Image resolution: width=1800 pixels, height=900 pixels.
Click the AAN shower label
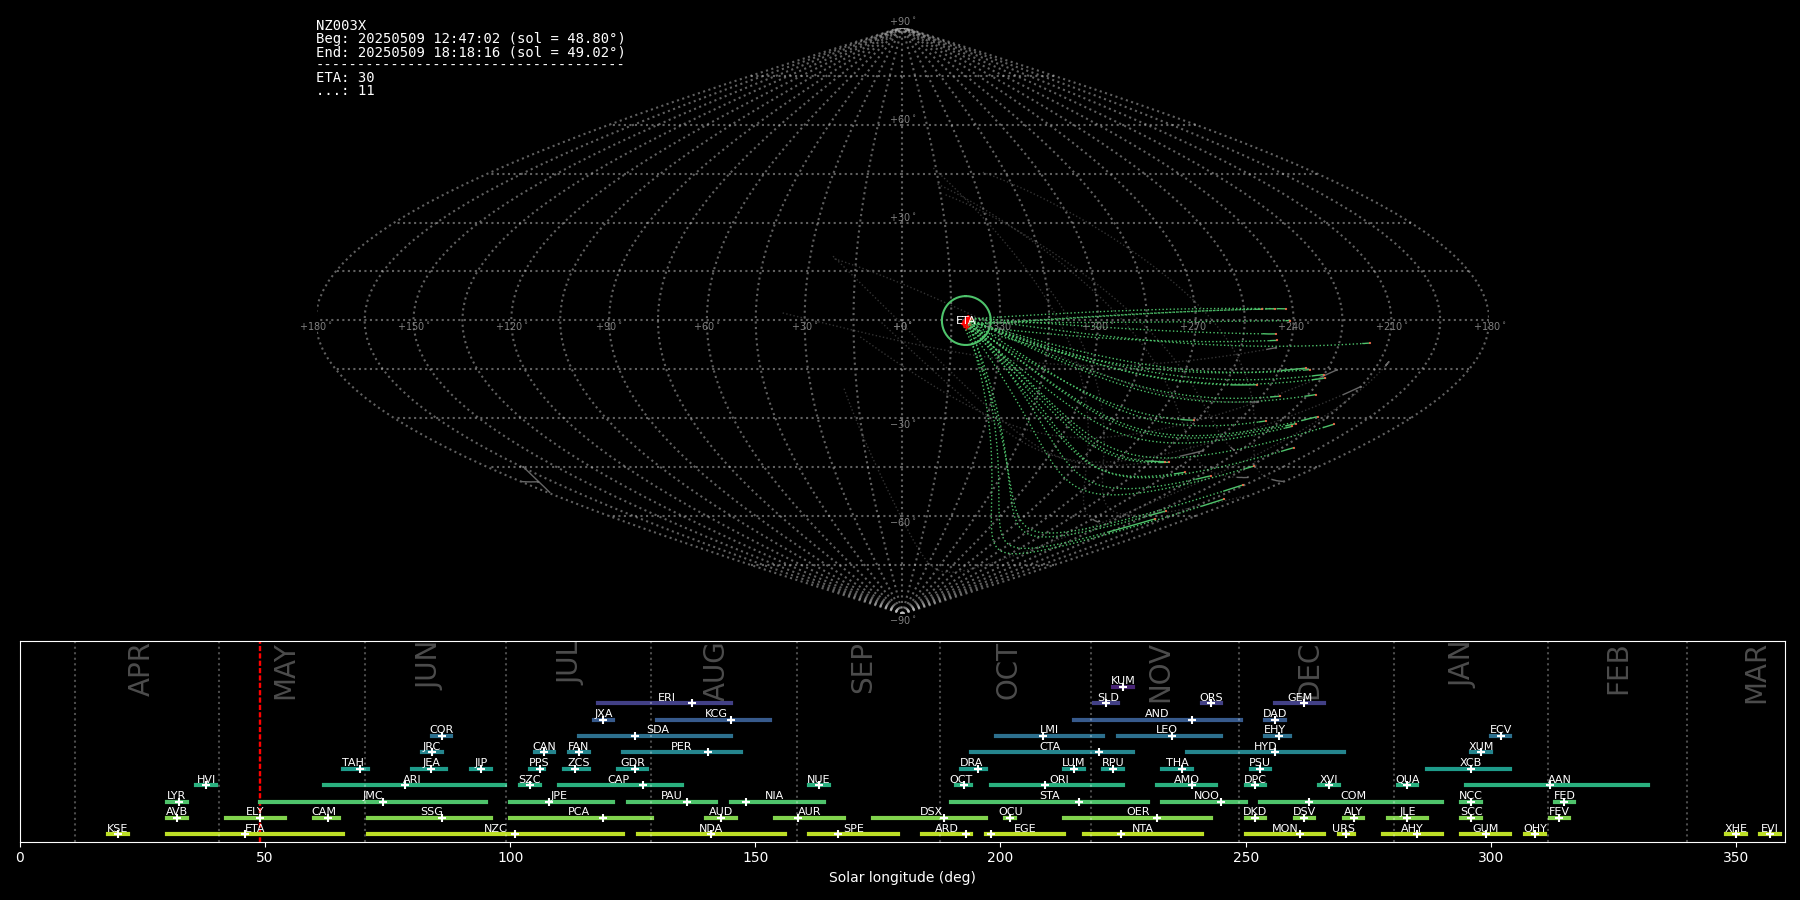pyautogui.click(x=1559, y=779)
